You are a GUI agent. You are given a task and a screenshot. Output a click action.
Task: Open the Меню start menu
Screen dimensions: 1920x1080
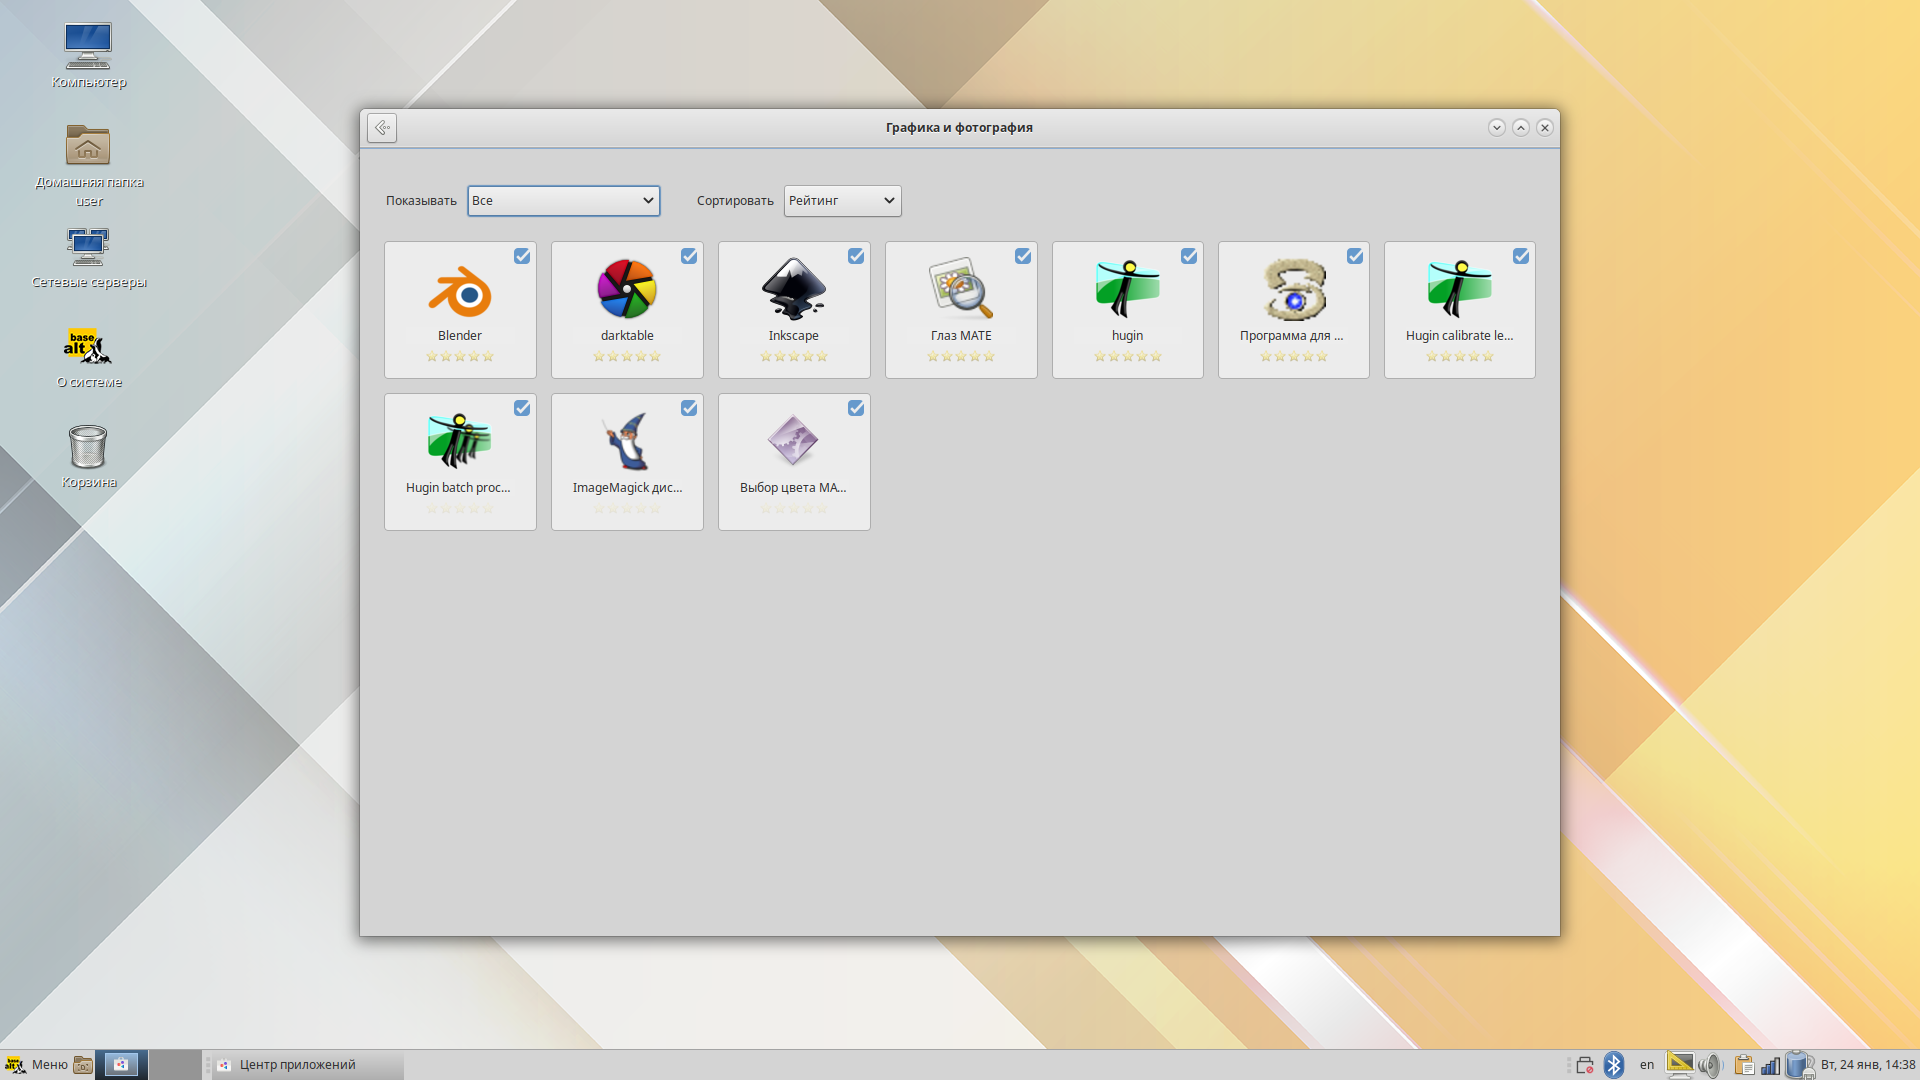36,1065
